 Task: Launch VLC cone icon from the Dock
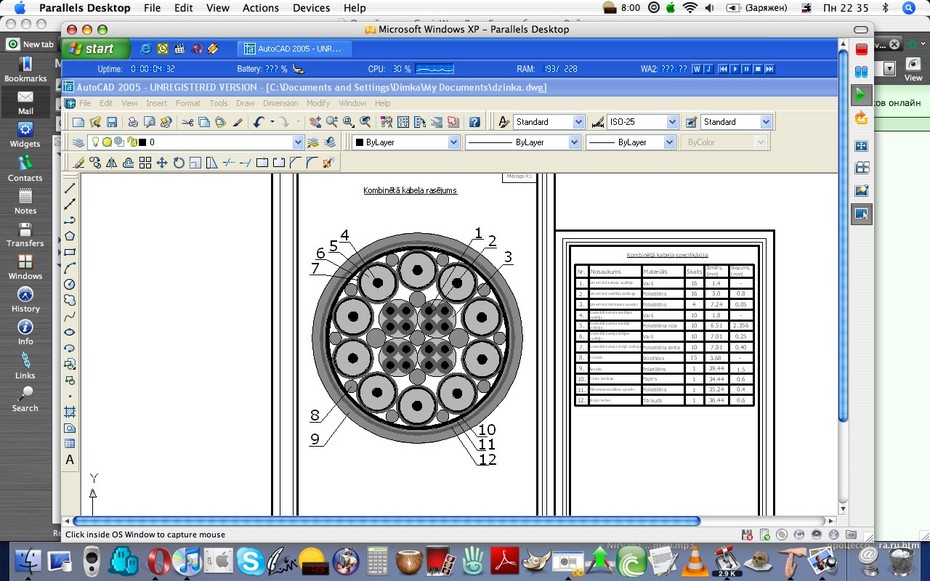(x=693, y=561)
